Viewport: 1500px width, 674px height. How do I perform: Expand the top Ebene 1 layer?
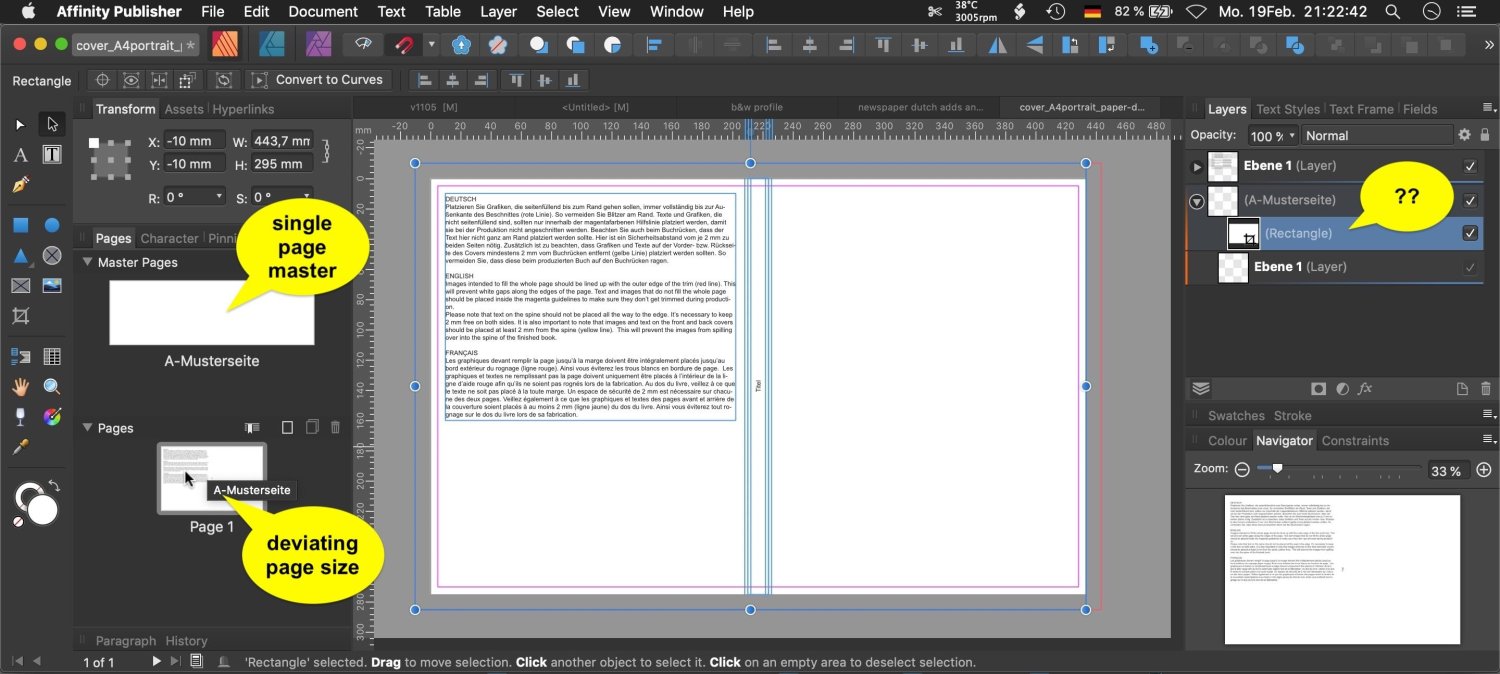(x=1197, y=166)
